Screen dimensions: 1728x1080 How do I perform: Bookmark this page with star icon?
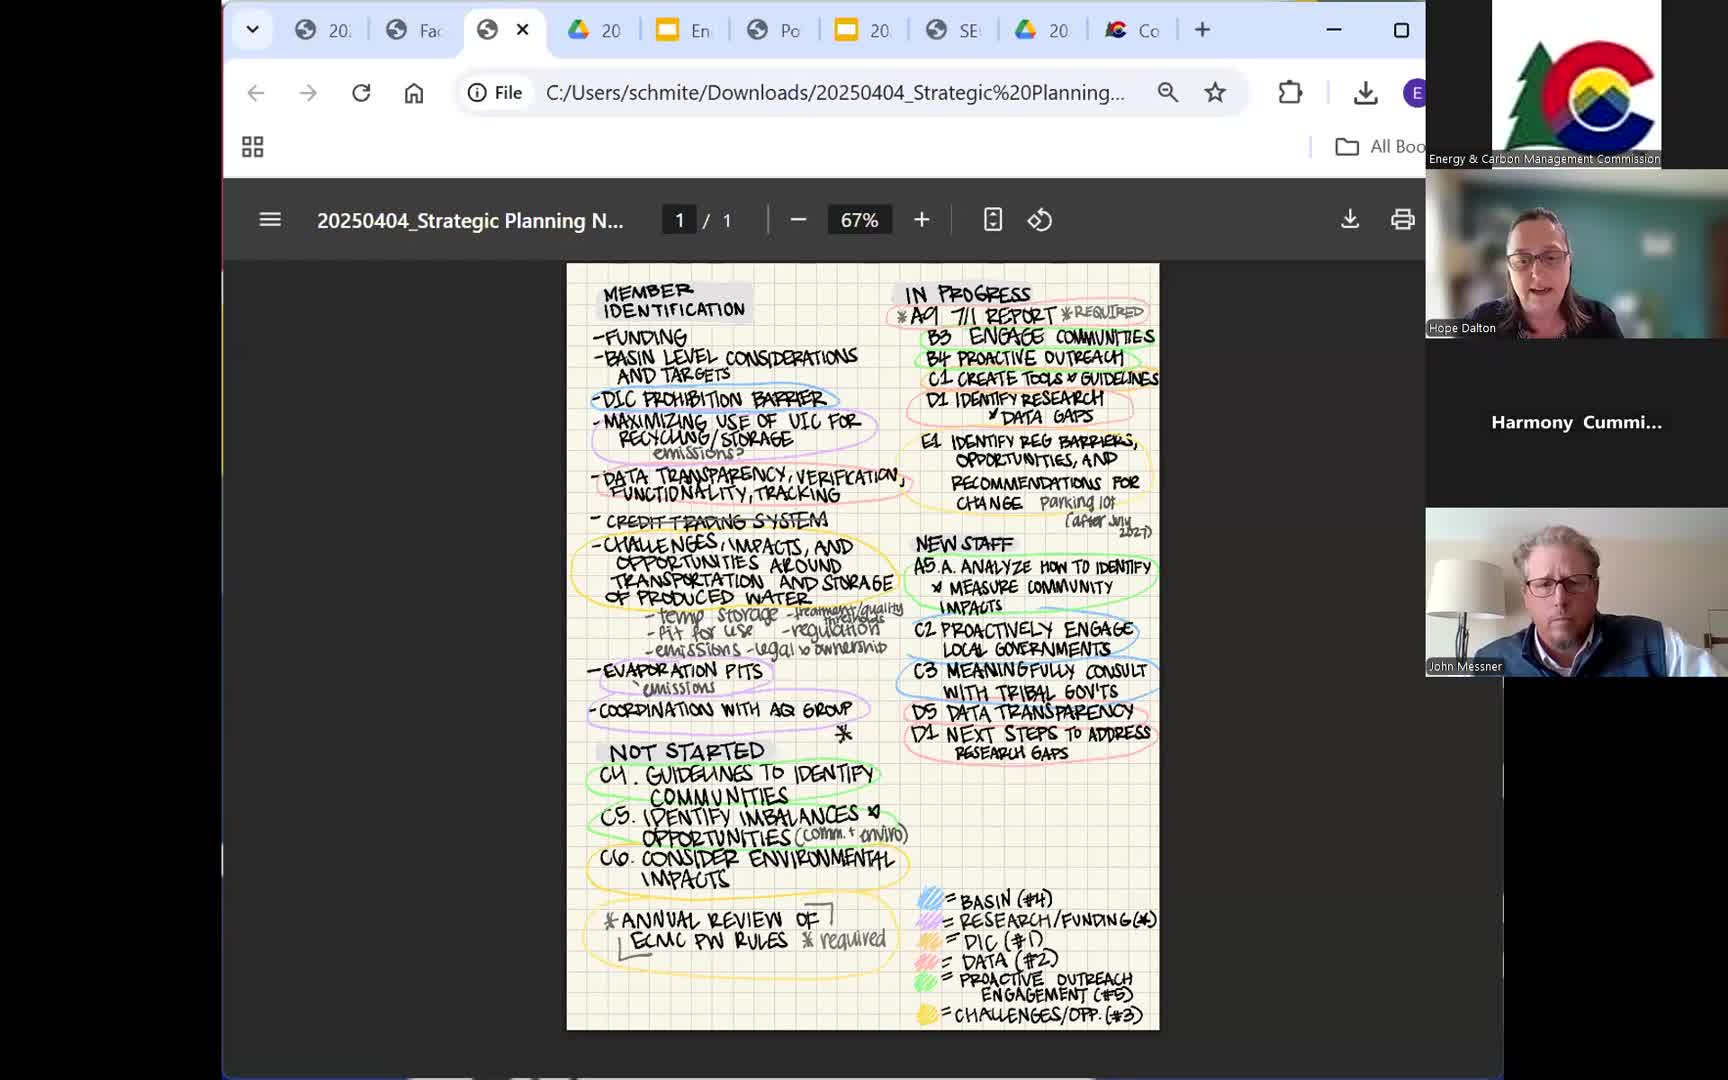pyautogui.click(x=1215, y=93)
